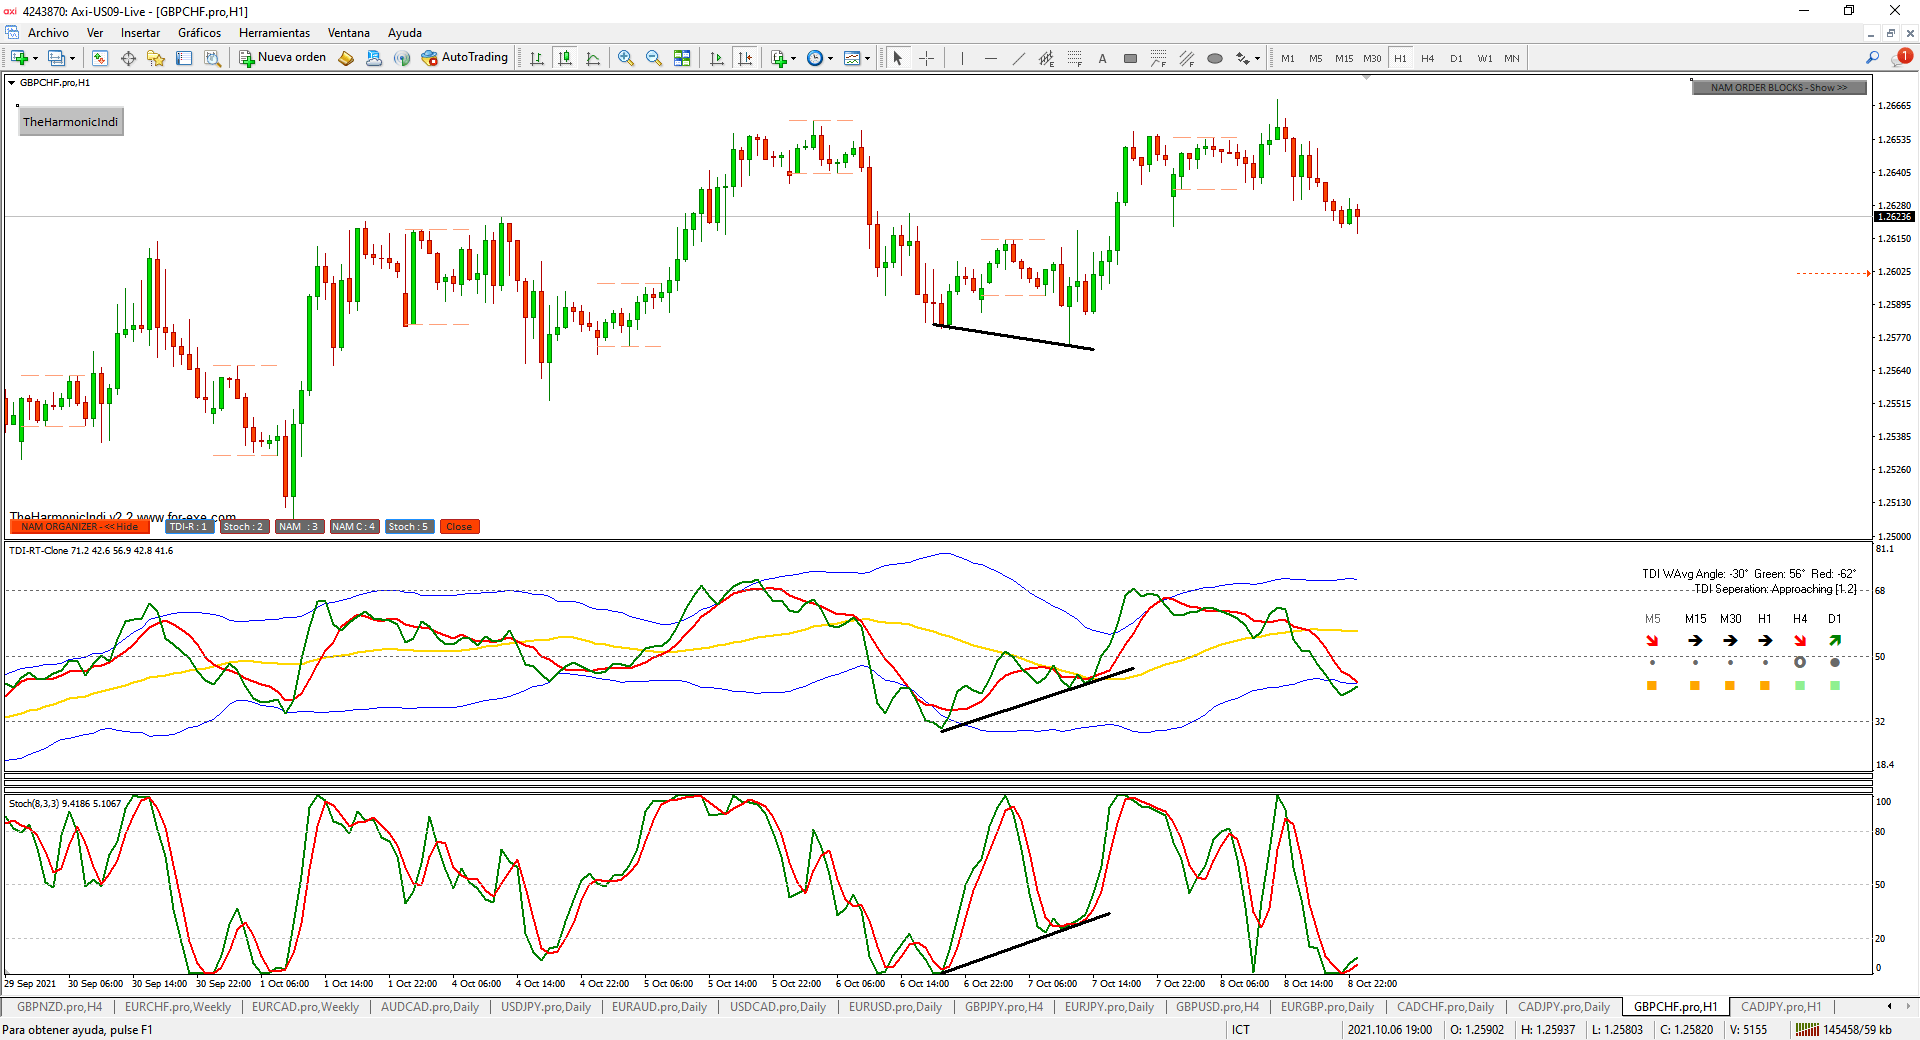Select the horizontal line tool
The width and height of the screenshot is (1920, 1040).
pyautogui.click(x=990, y=58)
